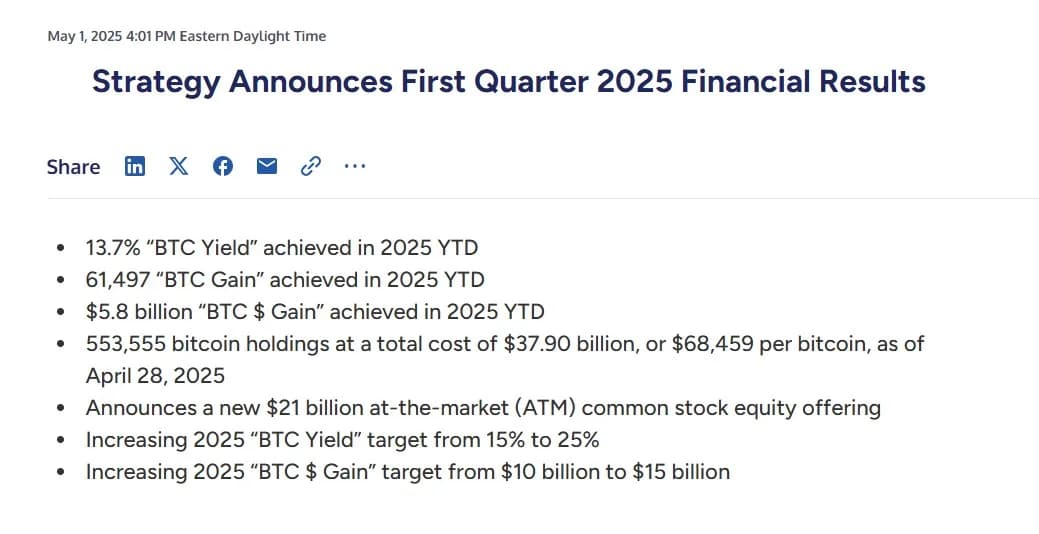Click the 61,497 "BTC Gain" bullet
Screen dimensions: 1039x534
(x=285, y=279)
